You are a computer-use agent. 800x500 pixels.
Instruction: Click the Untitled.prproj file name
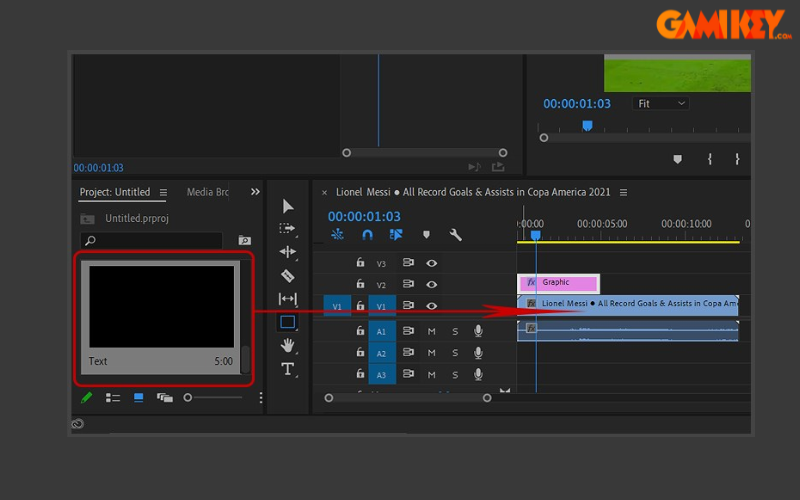point(137,218)
